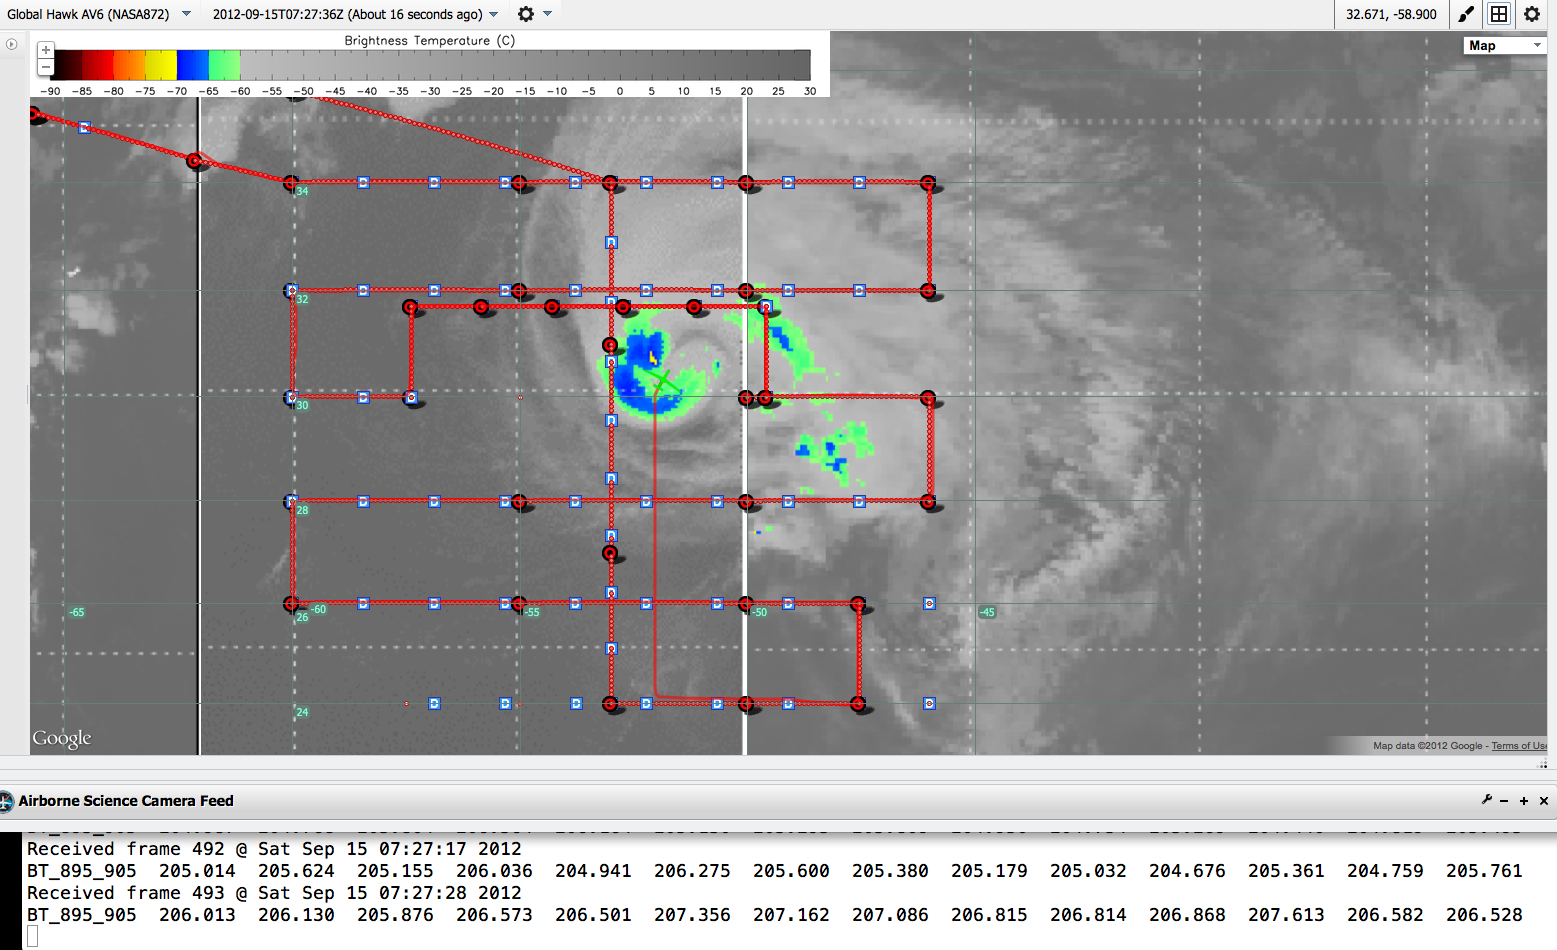This screenshot has height=950, width=1557.
Task: Expand the timestamp selector dropdown
Action: coord(493,14)
